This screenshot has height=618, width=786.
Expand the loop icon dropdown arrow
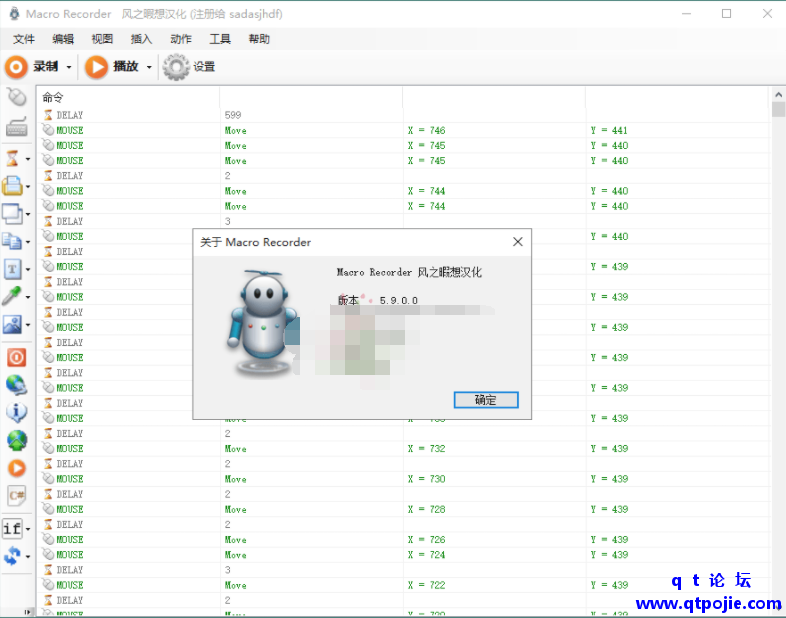pos(28,556)
